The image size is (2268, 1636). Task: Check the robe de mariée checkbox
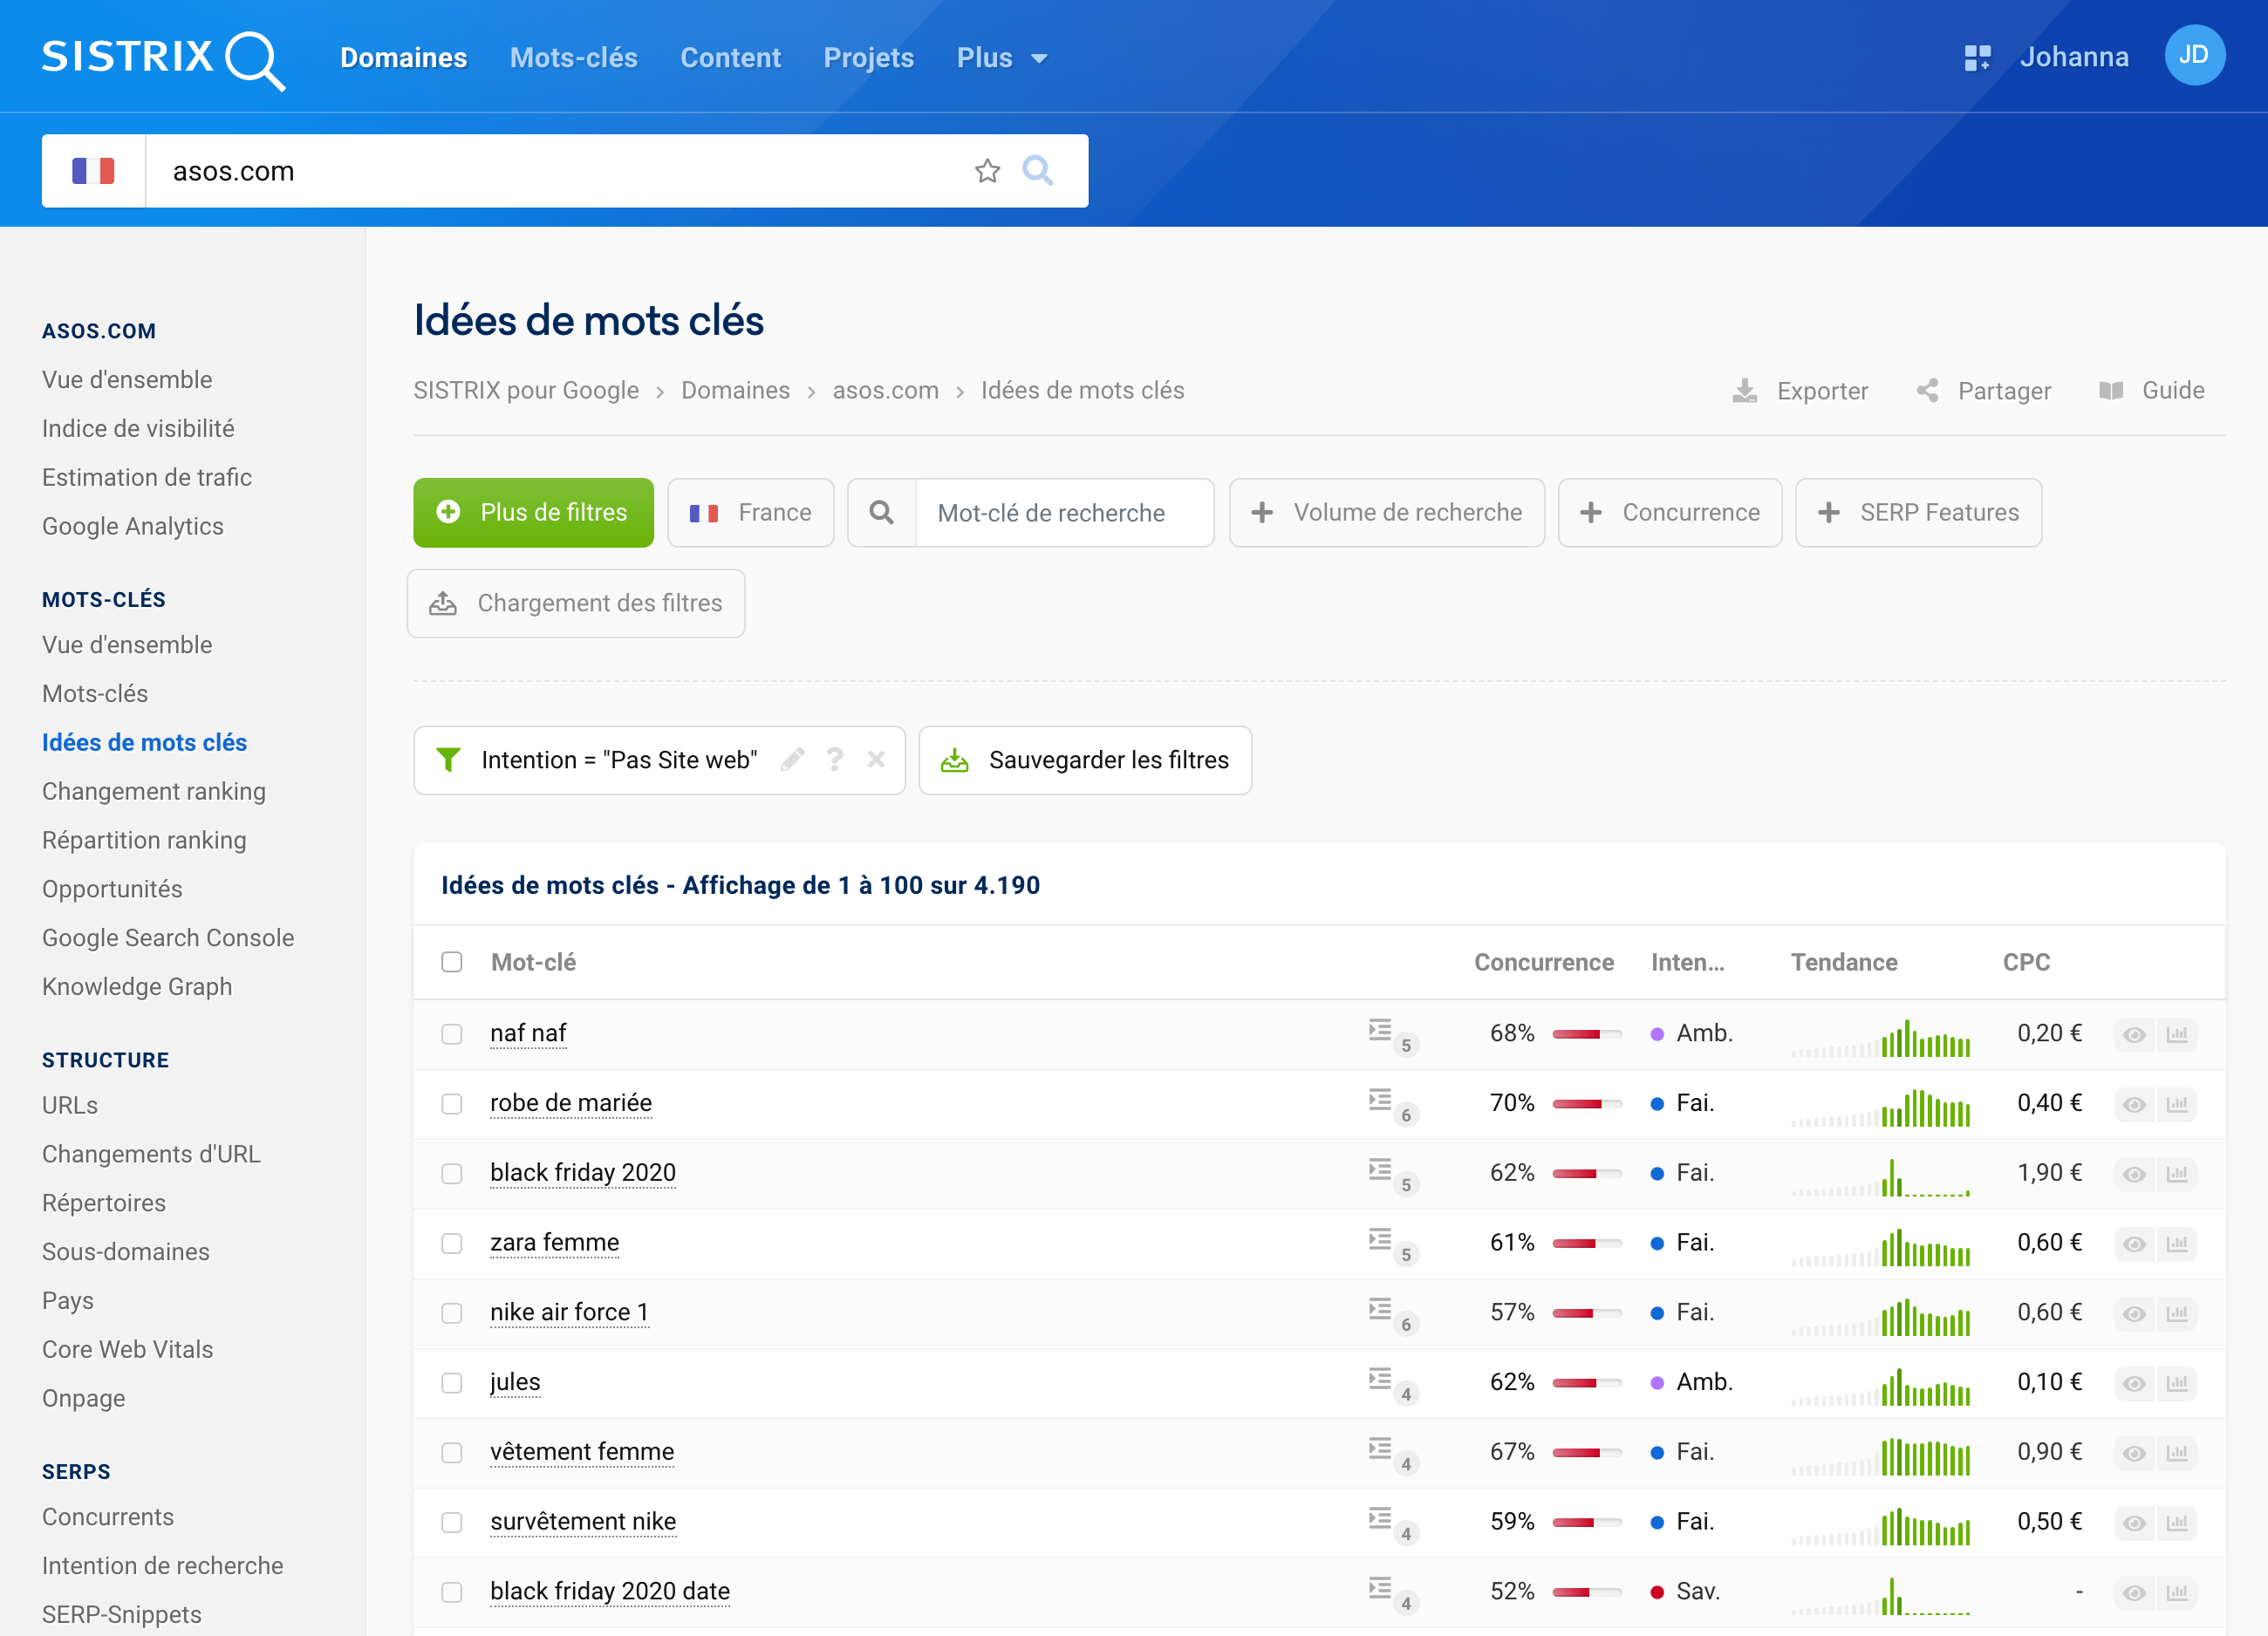[x=452, y=1104]
